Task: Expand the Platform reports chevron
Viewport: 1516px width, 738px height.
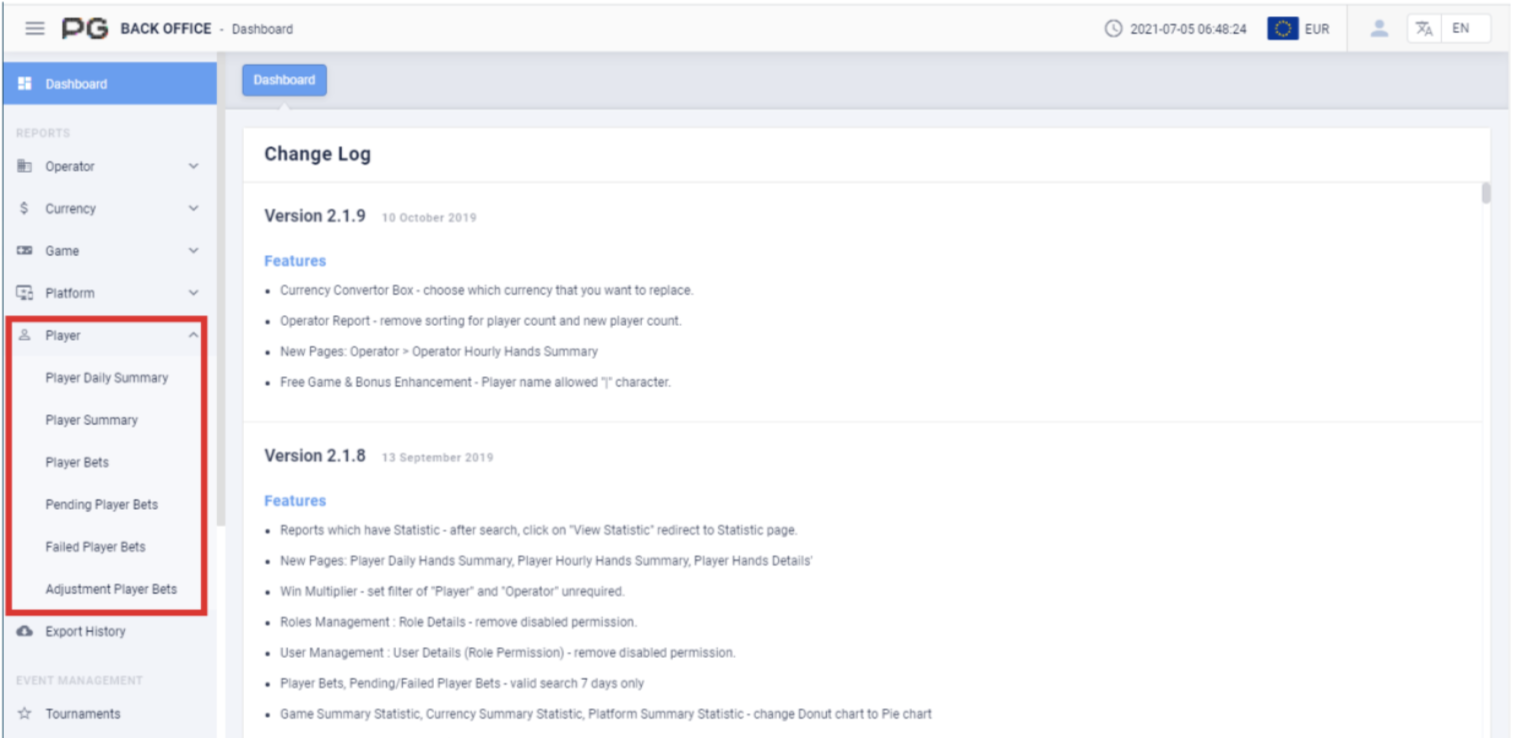Action: point(193,293)
